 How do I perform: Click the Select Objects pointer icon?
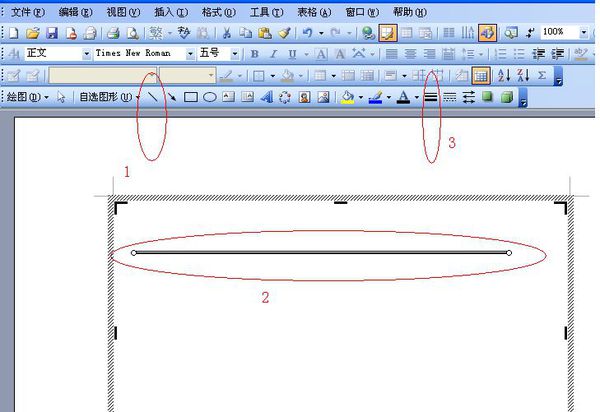click(61, 97)
